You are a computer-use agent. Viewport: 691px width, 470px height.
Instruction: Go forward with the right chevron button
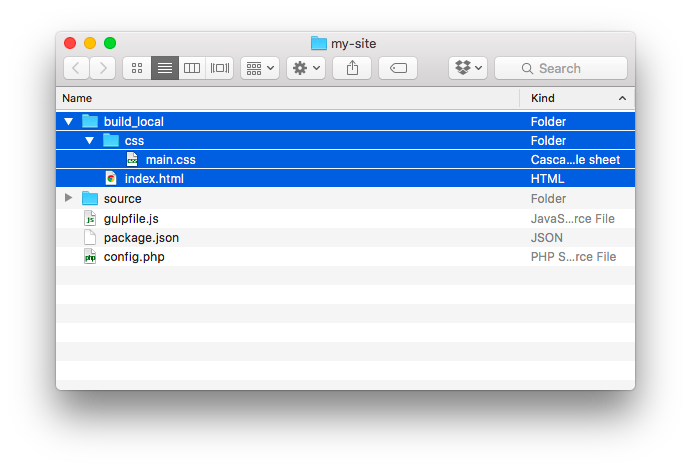(103, 68)
